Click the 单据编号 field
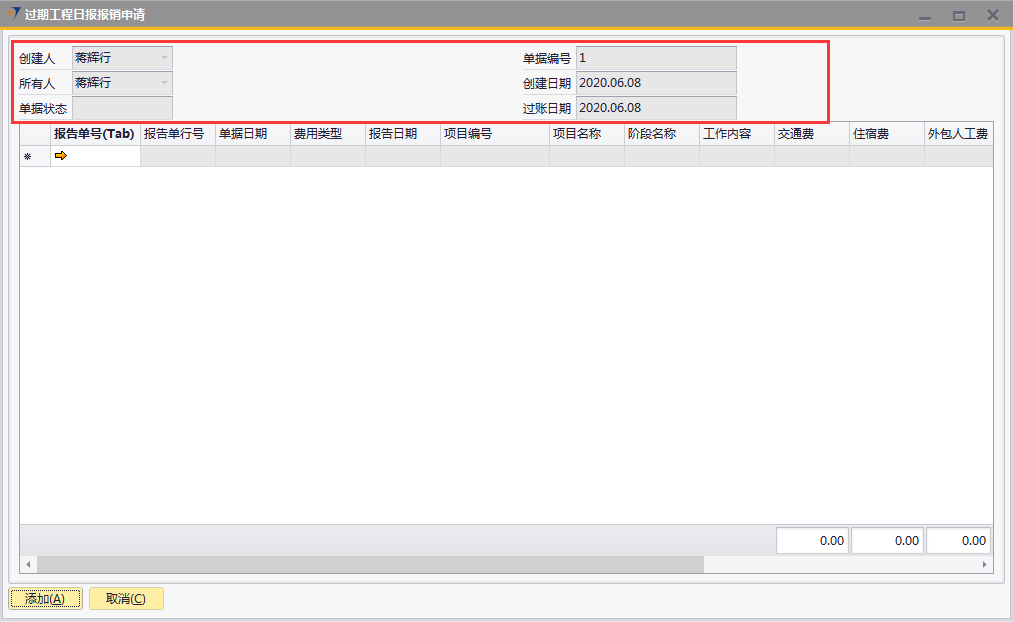 point(656,58)
